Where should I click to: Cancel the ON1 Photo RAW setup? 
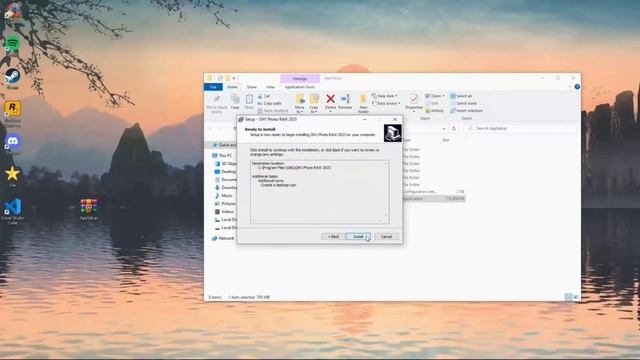386,237
